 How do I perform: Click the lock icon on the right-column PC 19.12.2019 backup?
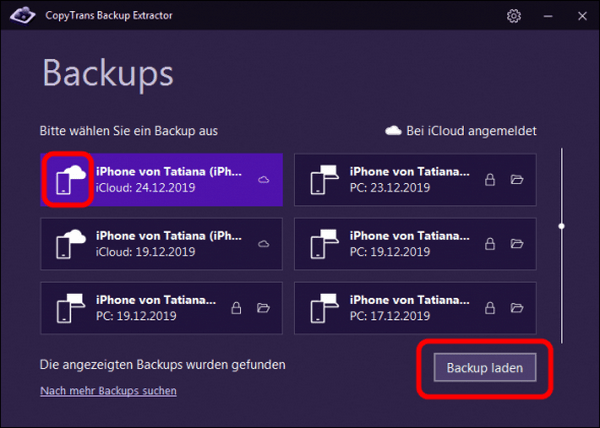tap(490, 244)
